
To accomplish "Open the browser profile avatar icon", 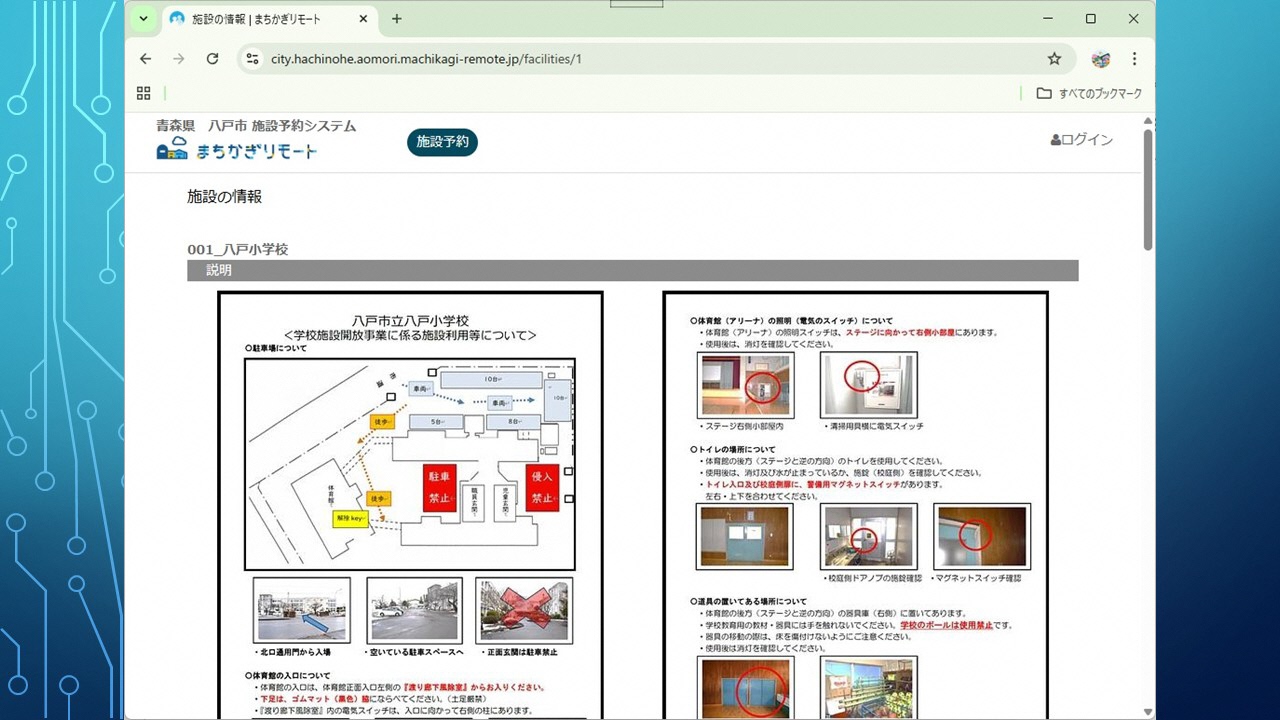I will (1100, 59).
